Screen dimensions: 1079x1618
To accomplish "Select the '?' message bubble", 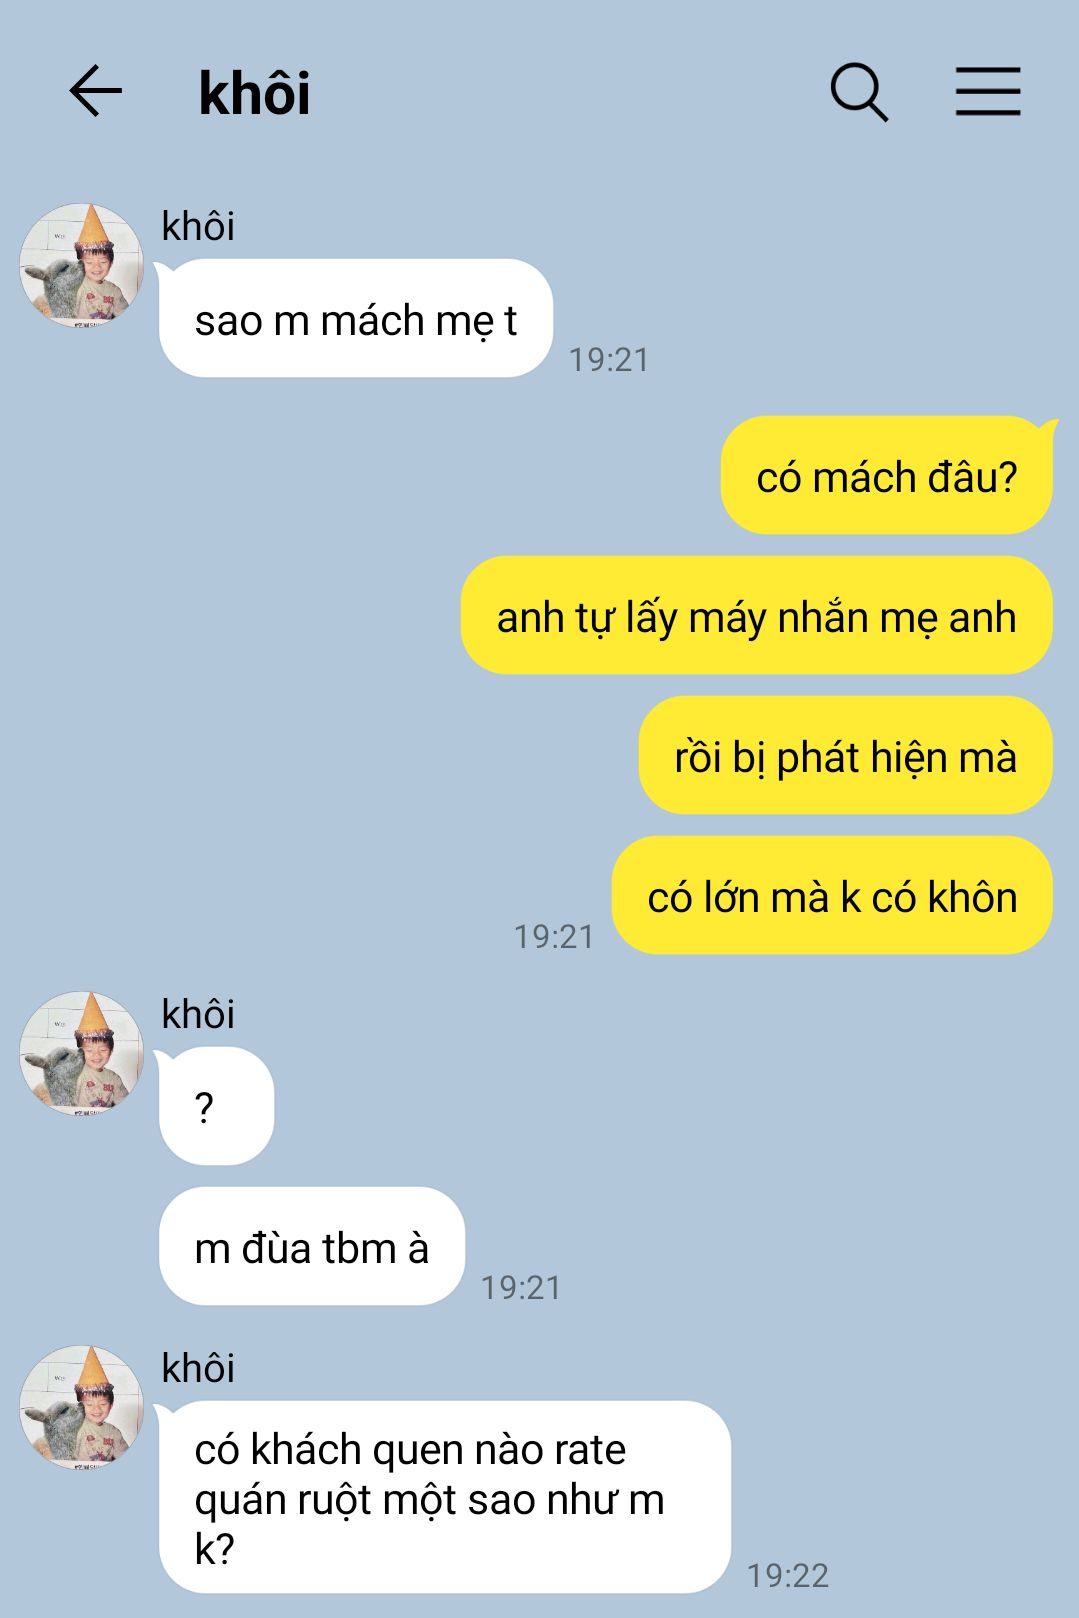I will coord(216,1107).
